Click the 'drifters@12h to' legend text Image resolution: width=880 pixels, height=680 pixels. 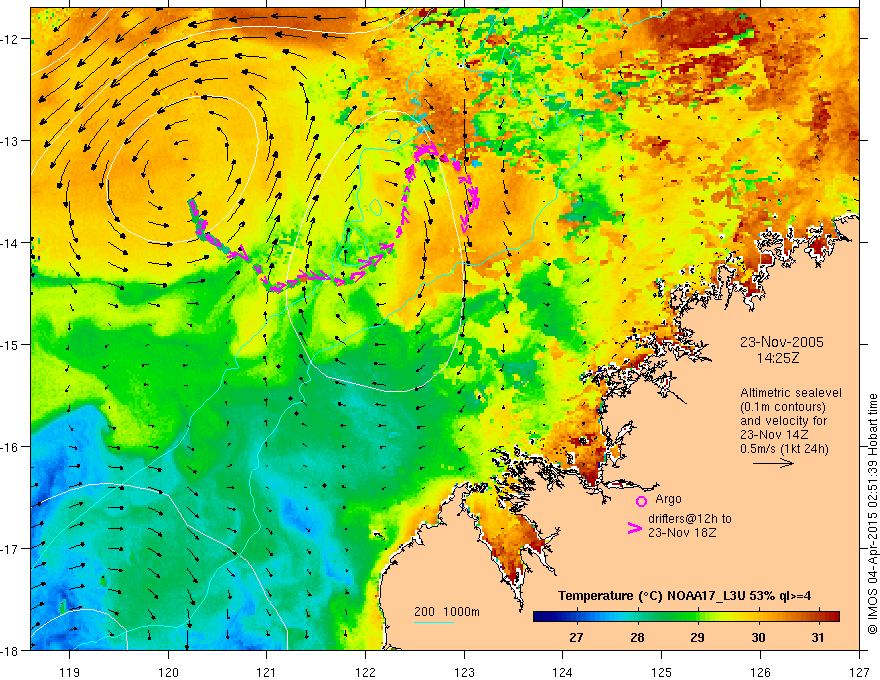[690, 519]
